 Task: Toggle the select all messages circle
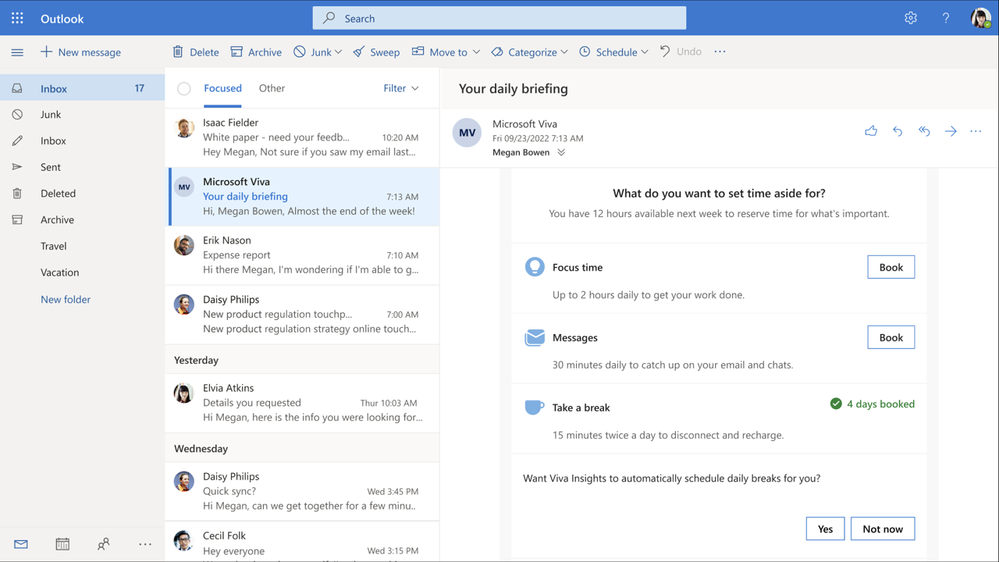click(184, 89)
